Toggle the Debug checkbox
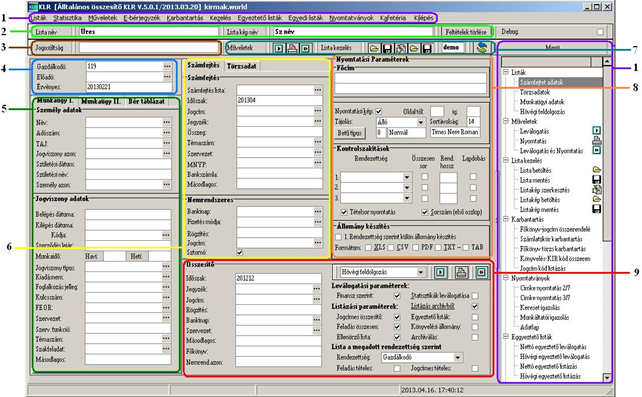The height and width of the screenshot is (397, 642). point(600,32)
